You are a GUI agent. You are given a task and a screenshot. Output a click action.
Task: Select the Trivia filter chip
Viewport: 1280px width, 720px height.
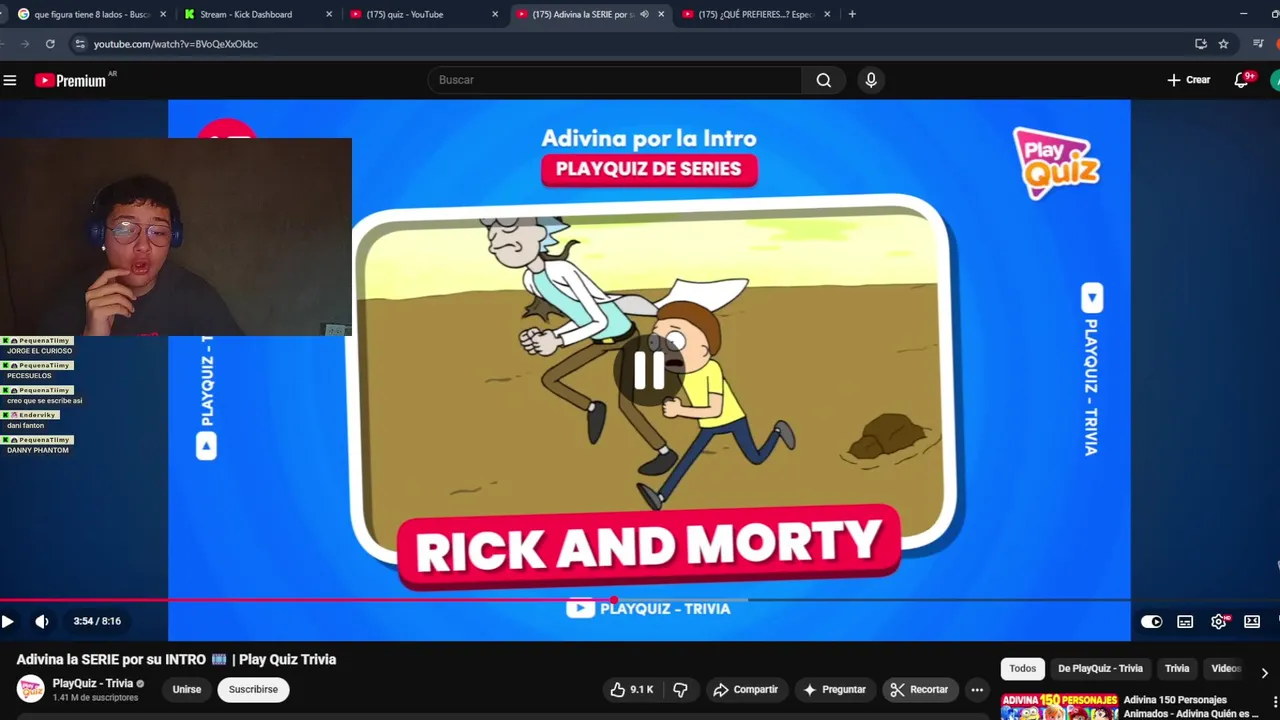click(1177, 668)
